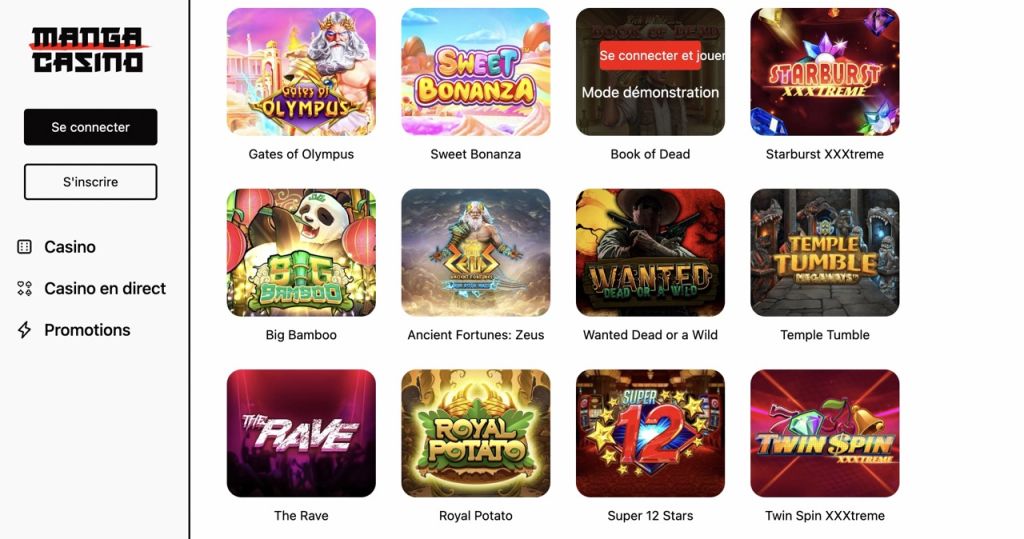Click the S'inscrire button
This screenshot has height=539, width=1024.
91,182
